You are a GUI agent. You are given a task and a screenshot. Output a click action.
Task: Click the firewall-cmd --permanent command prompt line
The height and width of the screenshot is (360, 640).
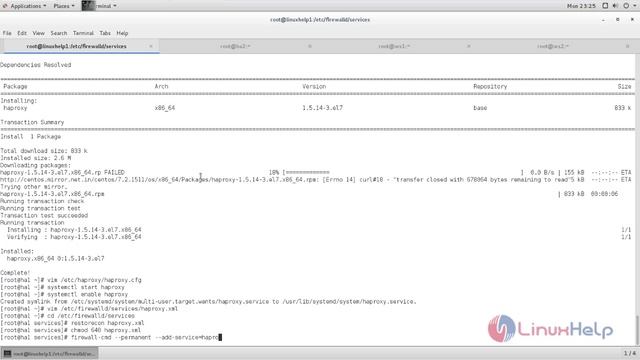pyautogui.click(x=111, y=338)
